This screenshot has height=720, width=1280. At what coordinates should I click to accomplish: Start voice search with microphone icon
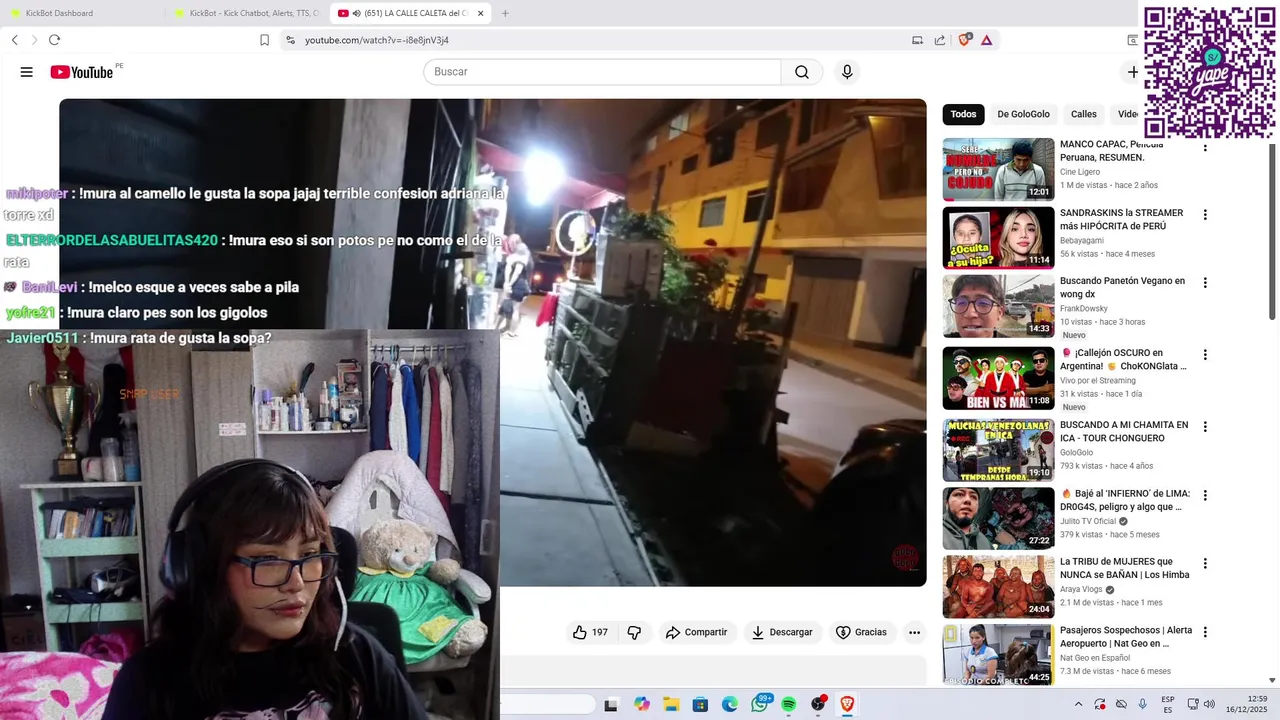tap(847, 72)
